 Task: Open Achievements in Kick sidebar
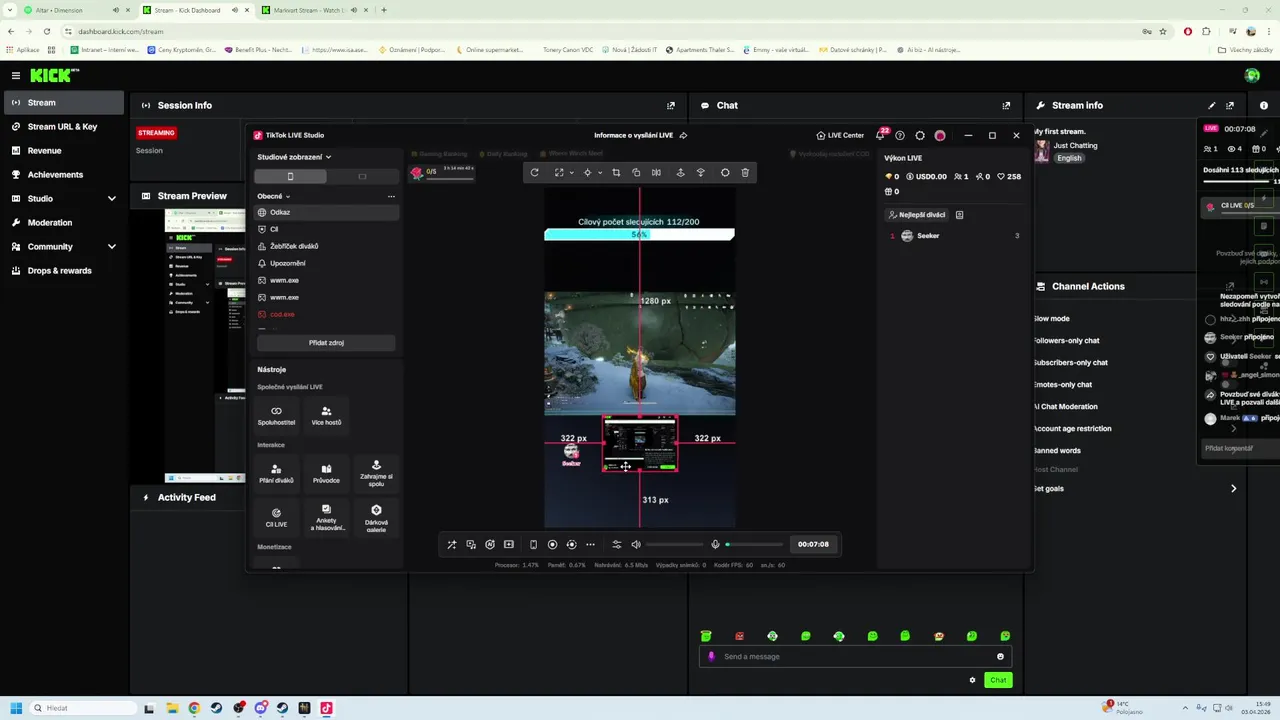[62, 175]
